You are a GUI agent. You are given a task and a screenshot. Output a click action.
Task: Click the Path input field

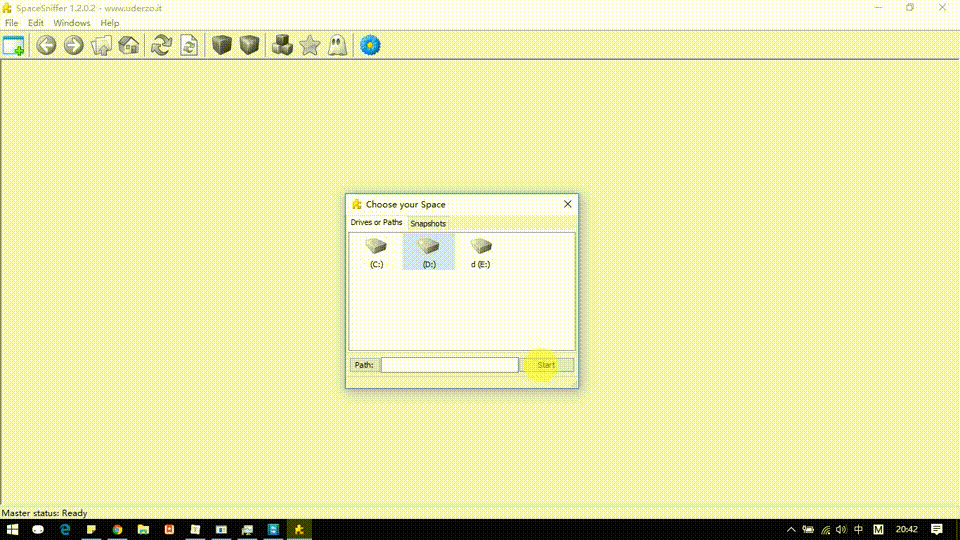[x=449, y=365]
